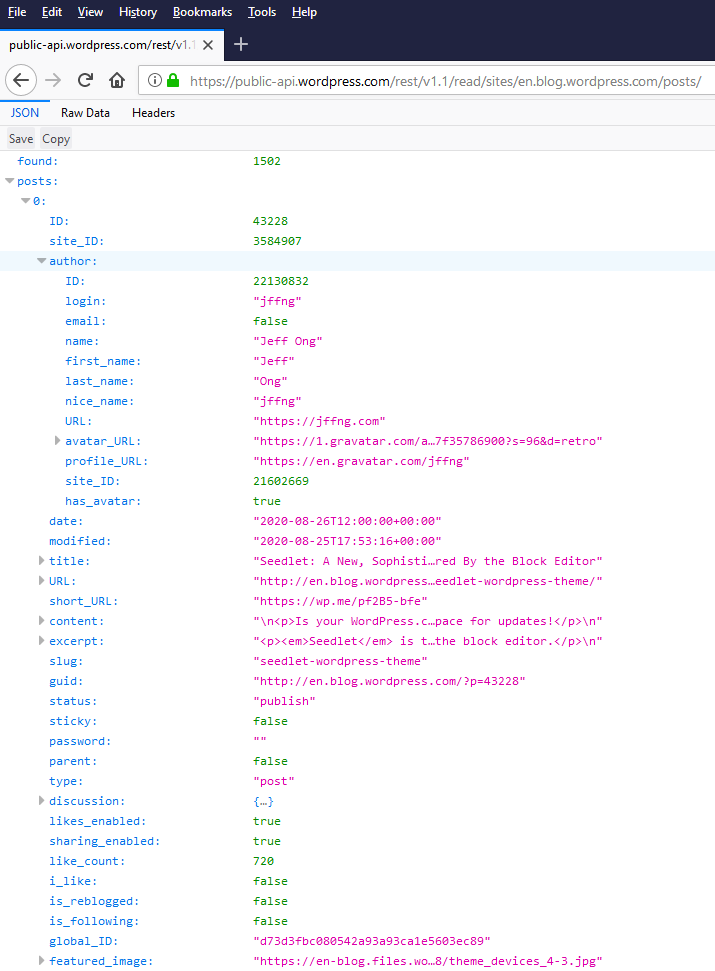
Task: Select the JSON viewer tab
Action: pos(25,113)
